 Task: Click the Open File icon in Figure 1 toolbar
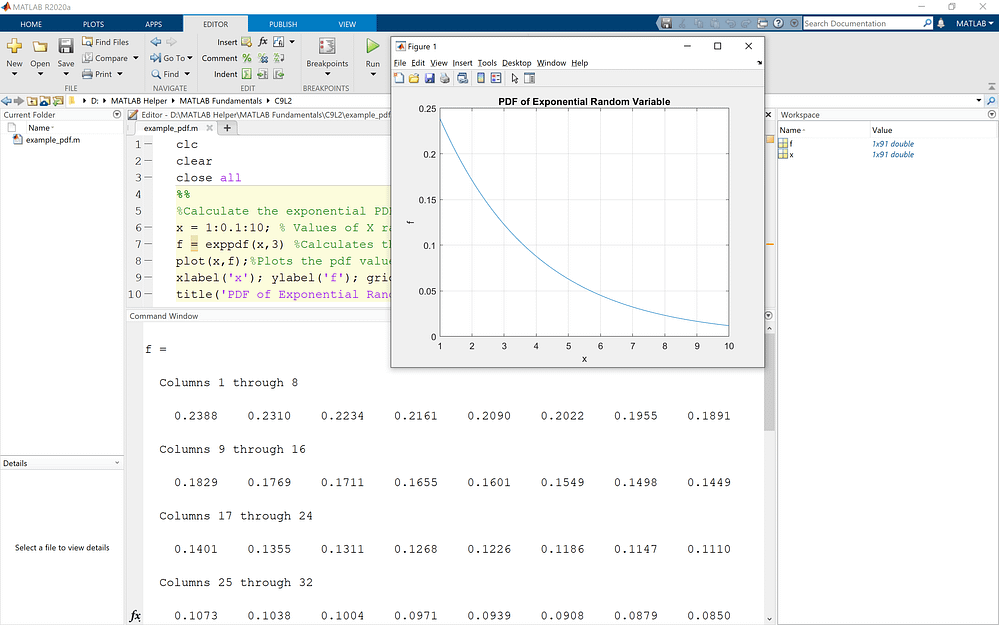tap(414, 78)
